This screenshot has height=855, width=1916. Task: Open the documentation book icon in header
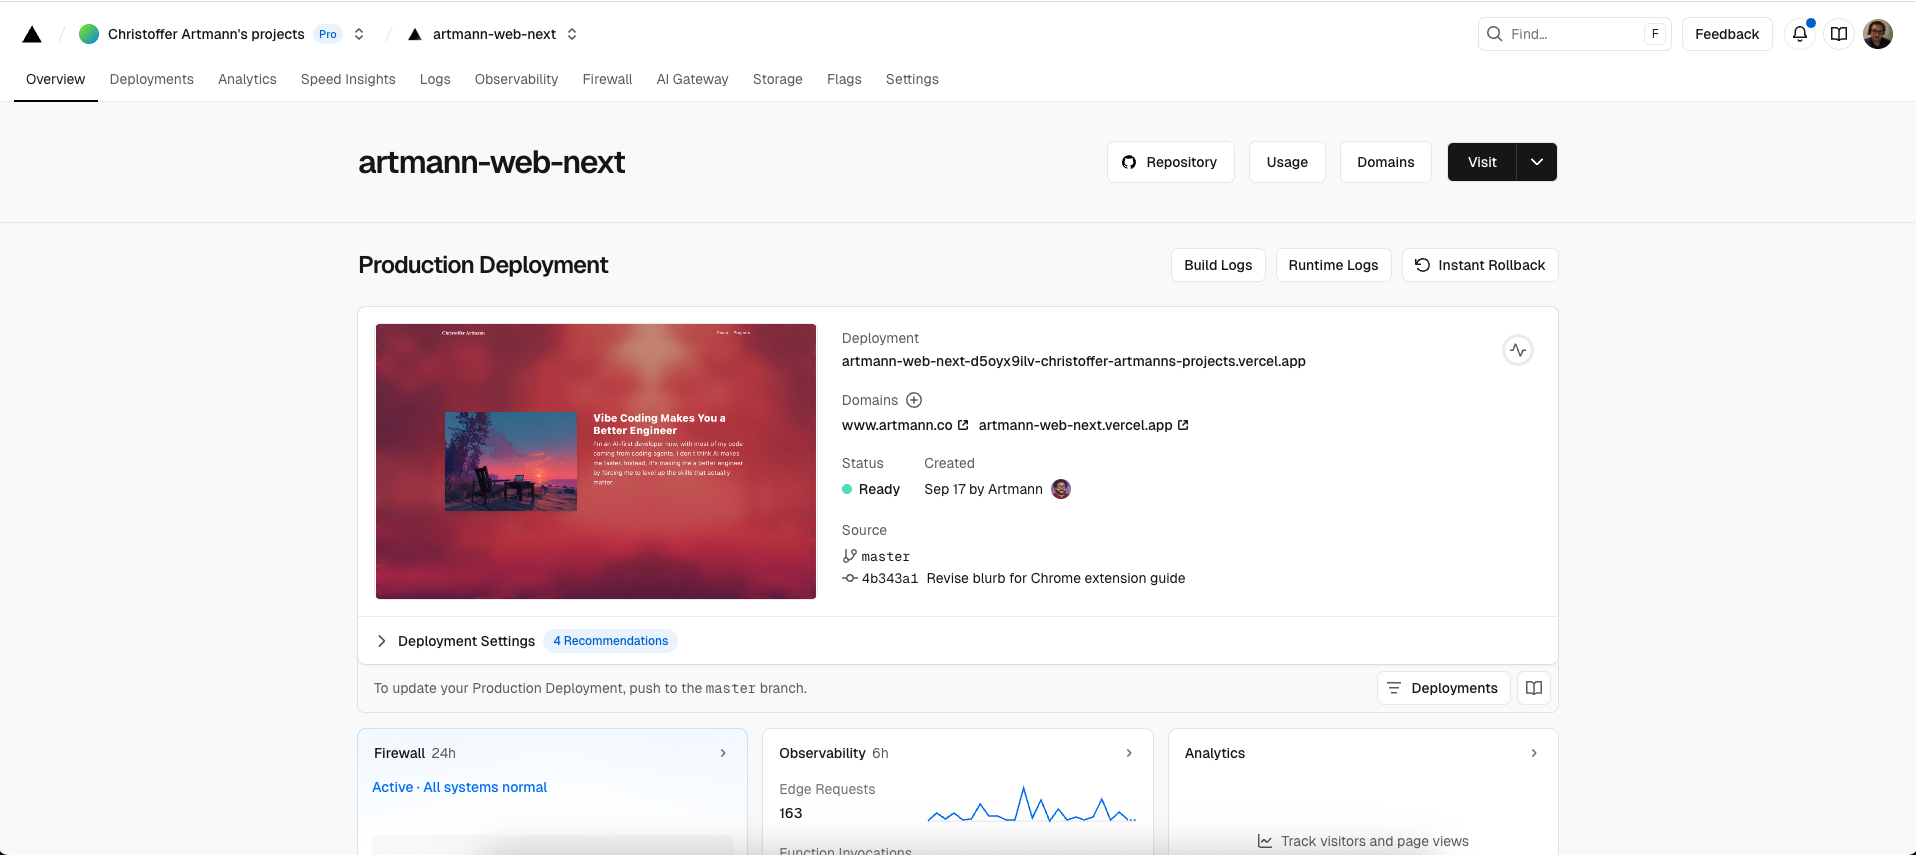click(x=1839, y=34)
